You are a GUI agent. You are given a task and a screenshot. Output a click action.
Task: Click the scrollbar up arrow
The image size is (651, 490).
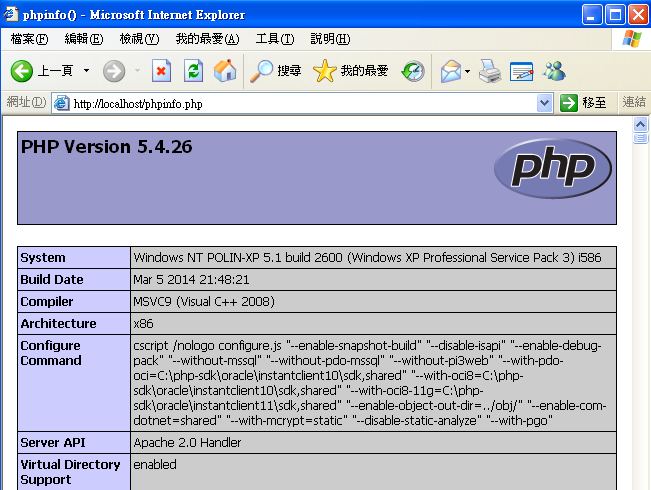(x=640, y=124)
